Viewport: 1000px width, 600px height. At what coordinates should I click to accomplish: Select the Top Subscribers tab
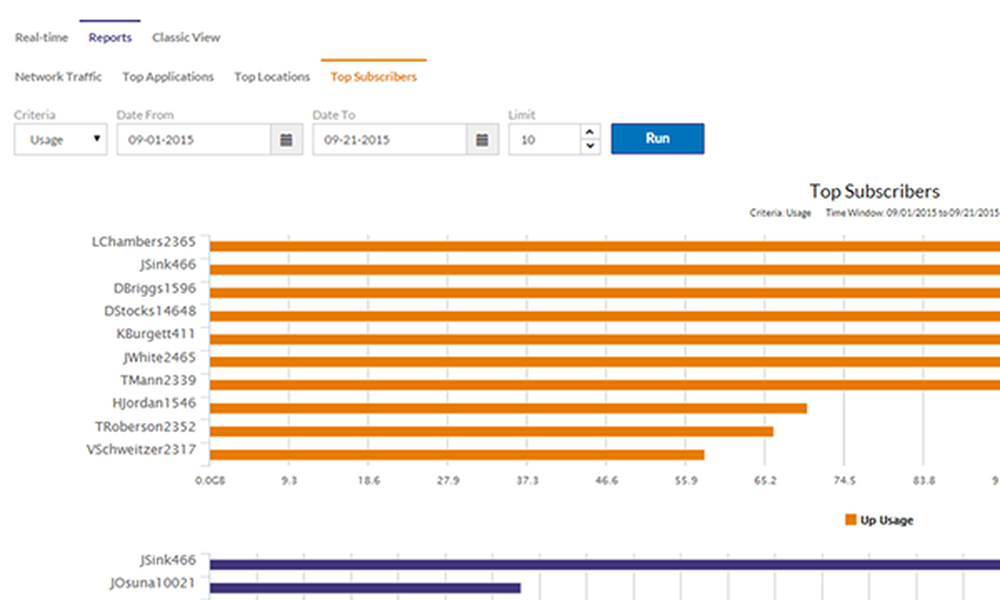point(374,76)
